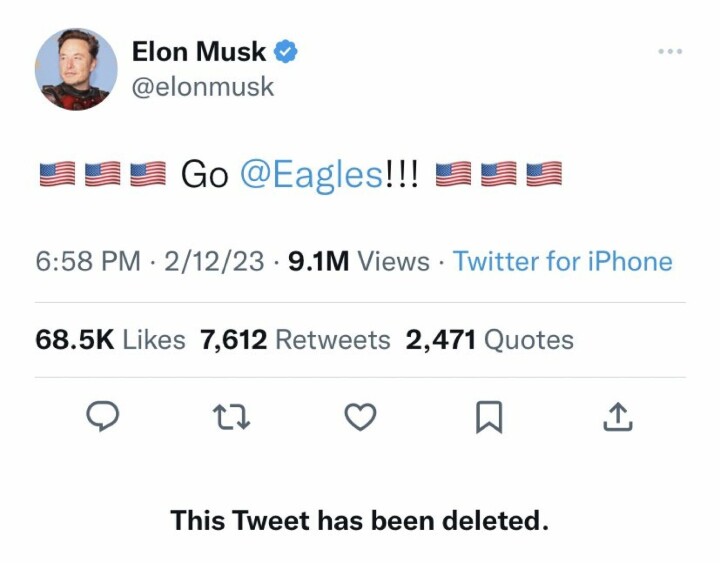The image size is (720, 563).
Task: Click the Elon Musk display name
Action: coord(199,52)
